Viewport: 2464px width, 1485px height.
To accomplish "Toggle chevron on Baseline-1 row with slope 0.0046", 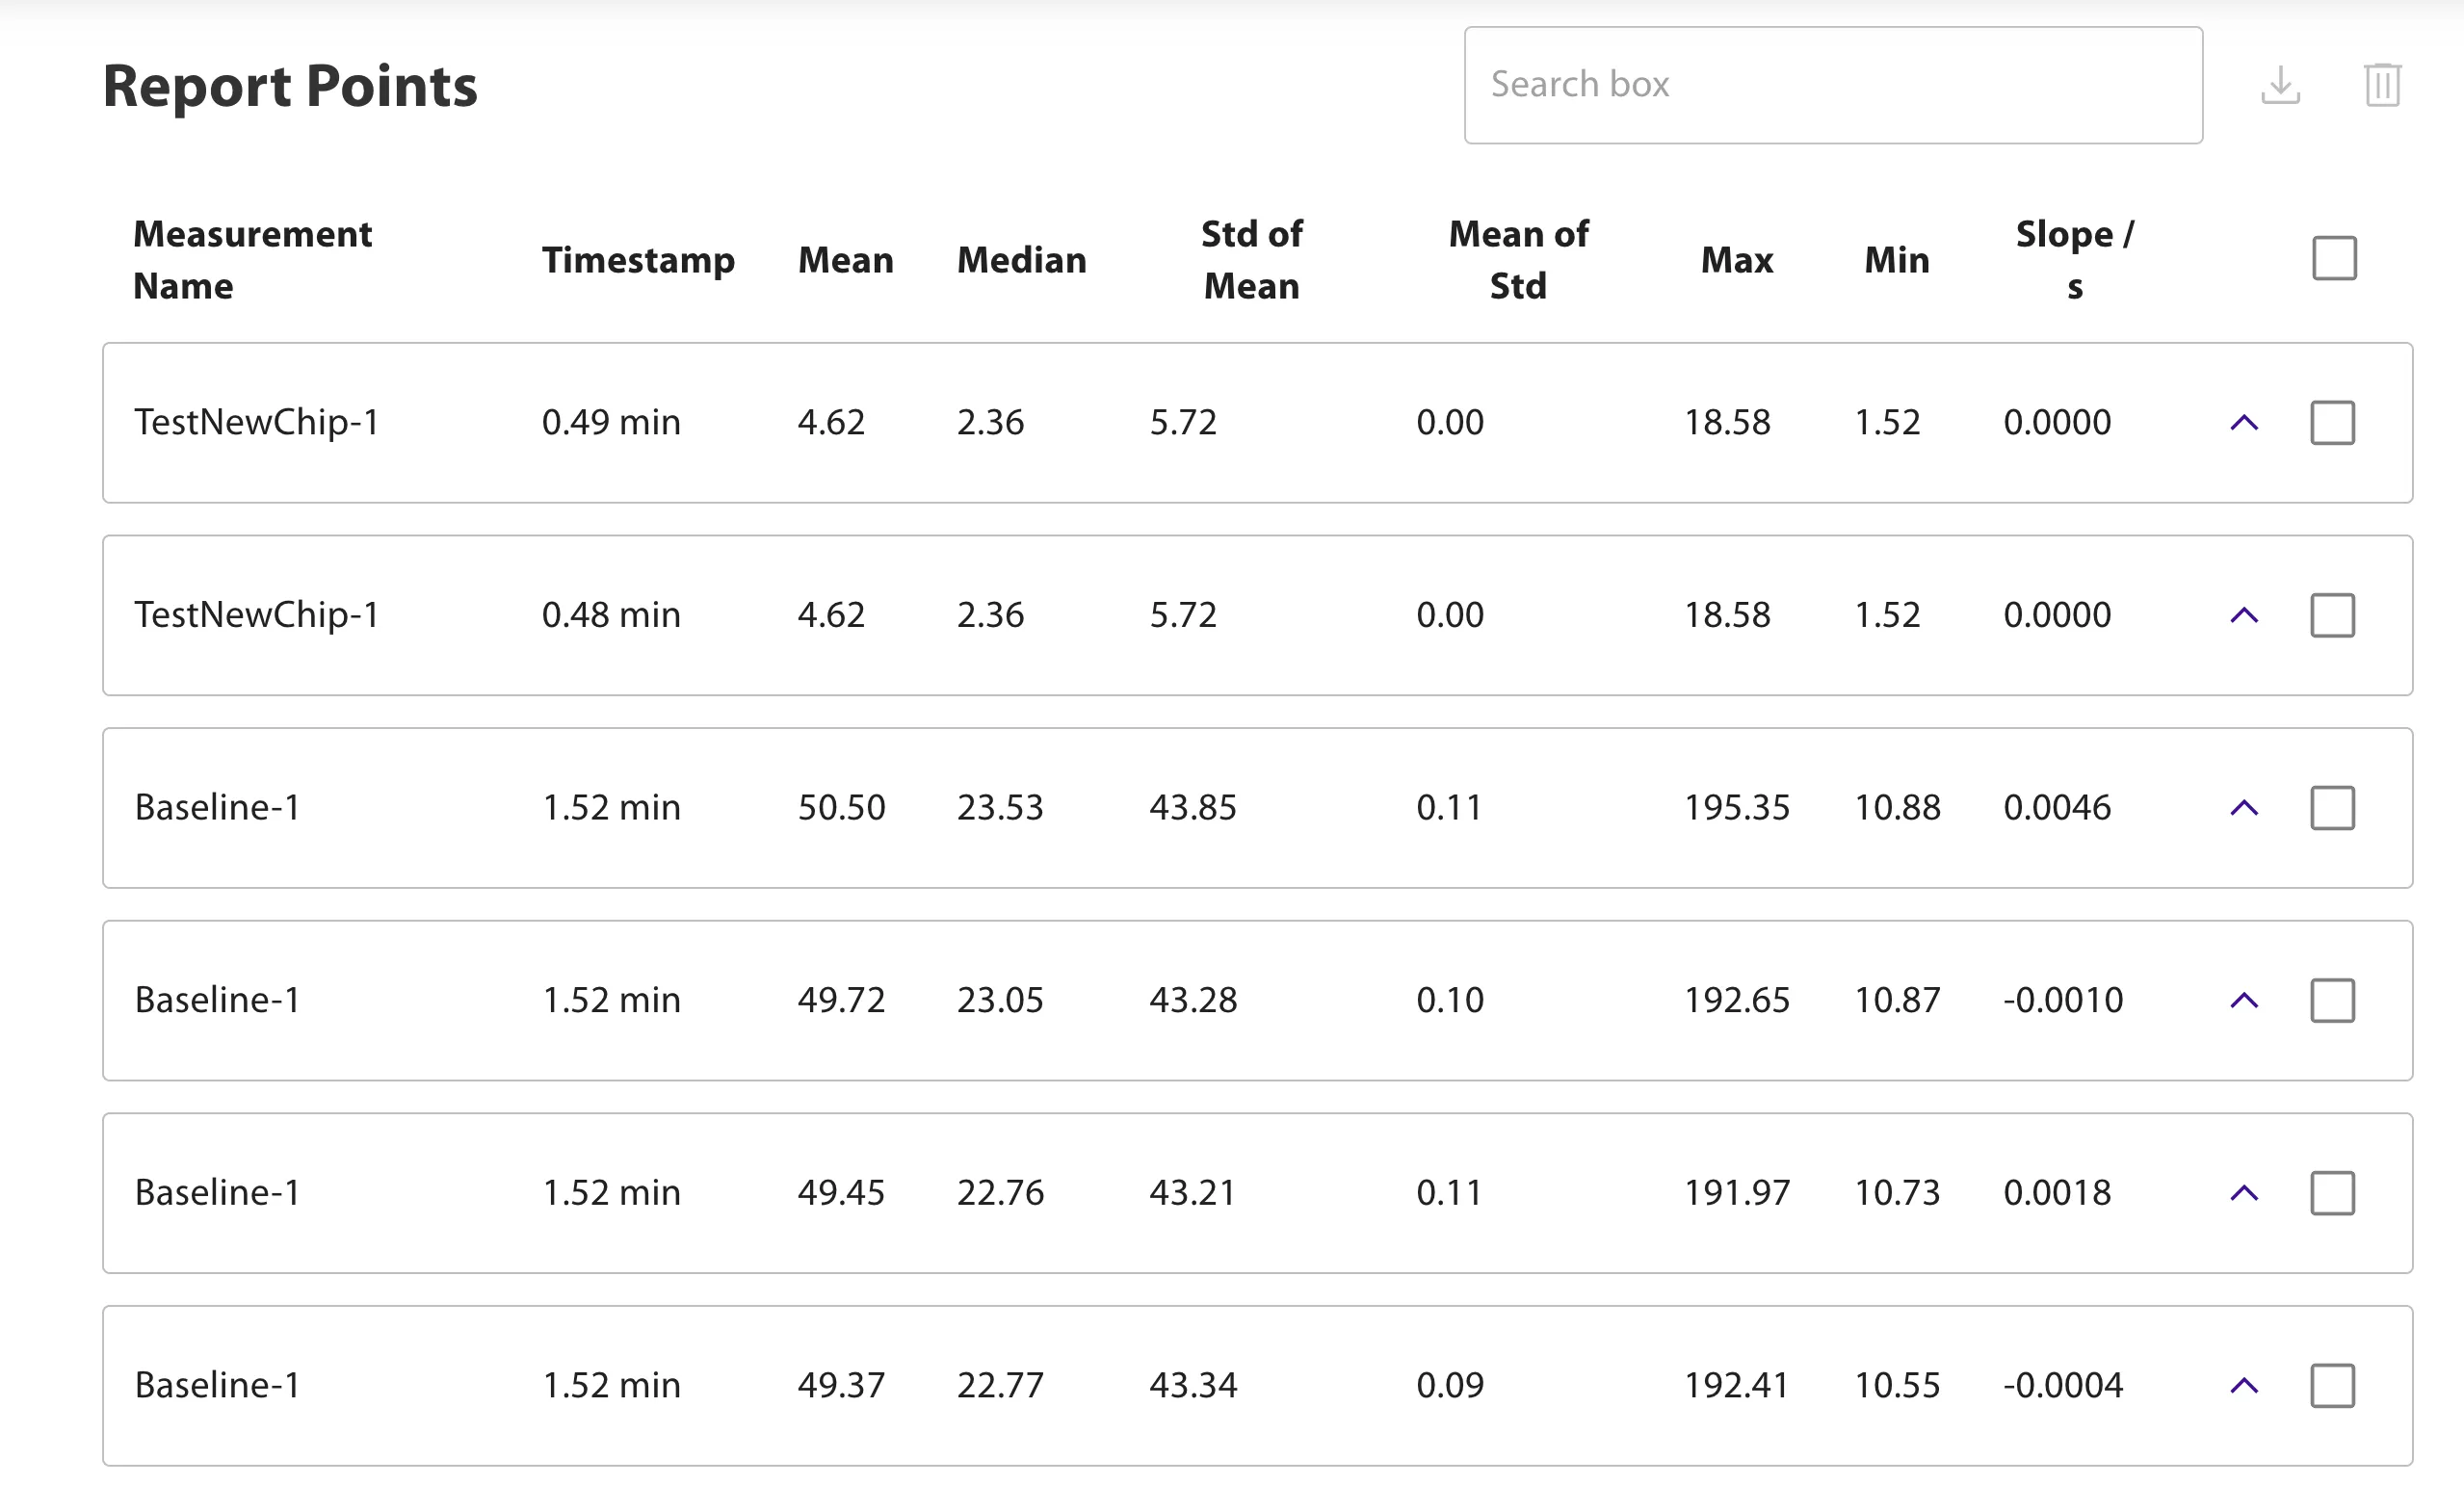I will coord(2244,808).
